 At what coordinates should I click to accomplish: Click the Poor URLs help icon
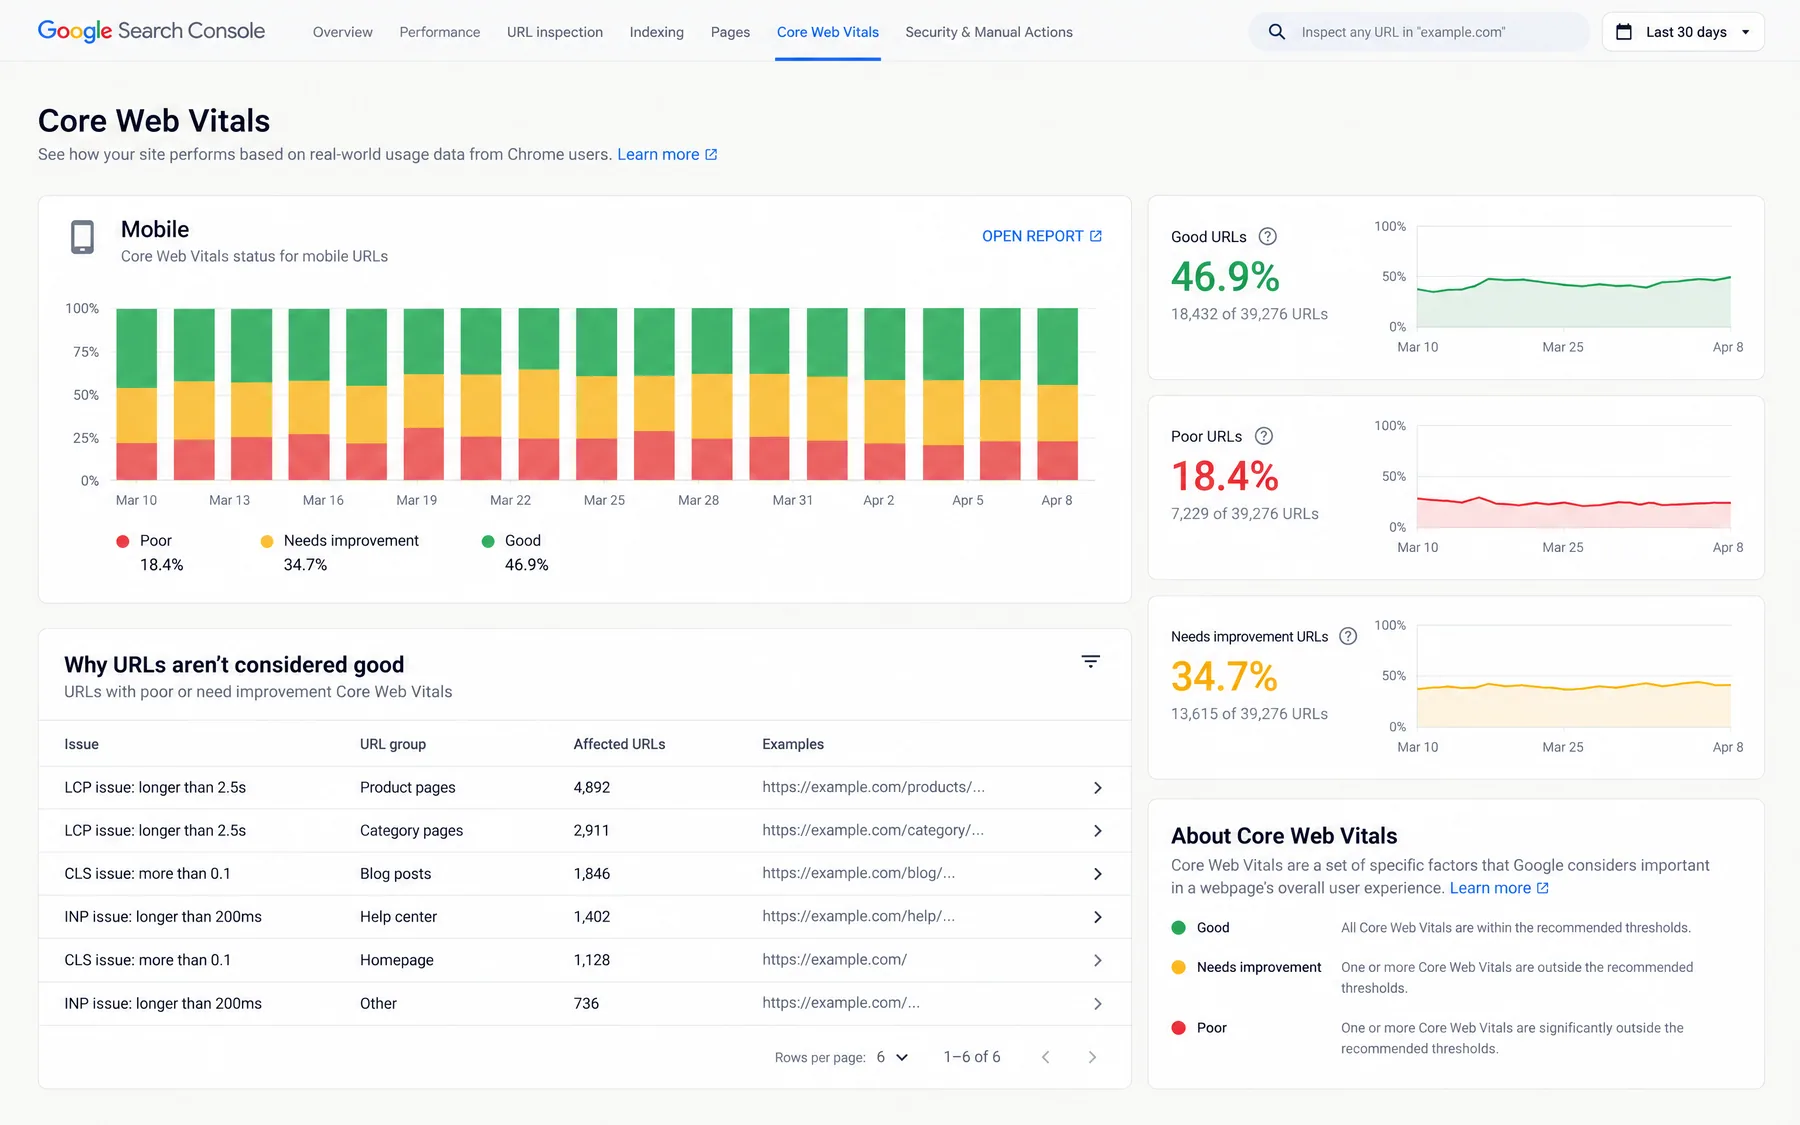coord(1264,436)
